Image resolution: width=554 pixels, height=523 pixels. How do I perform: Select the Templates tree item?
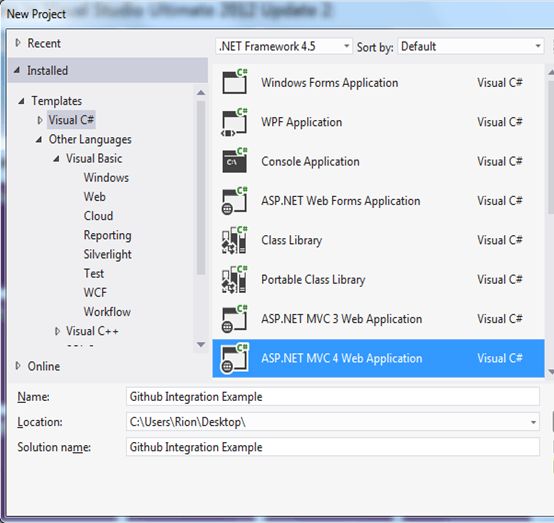click(x=57, y=101)
